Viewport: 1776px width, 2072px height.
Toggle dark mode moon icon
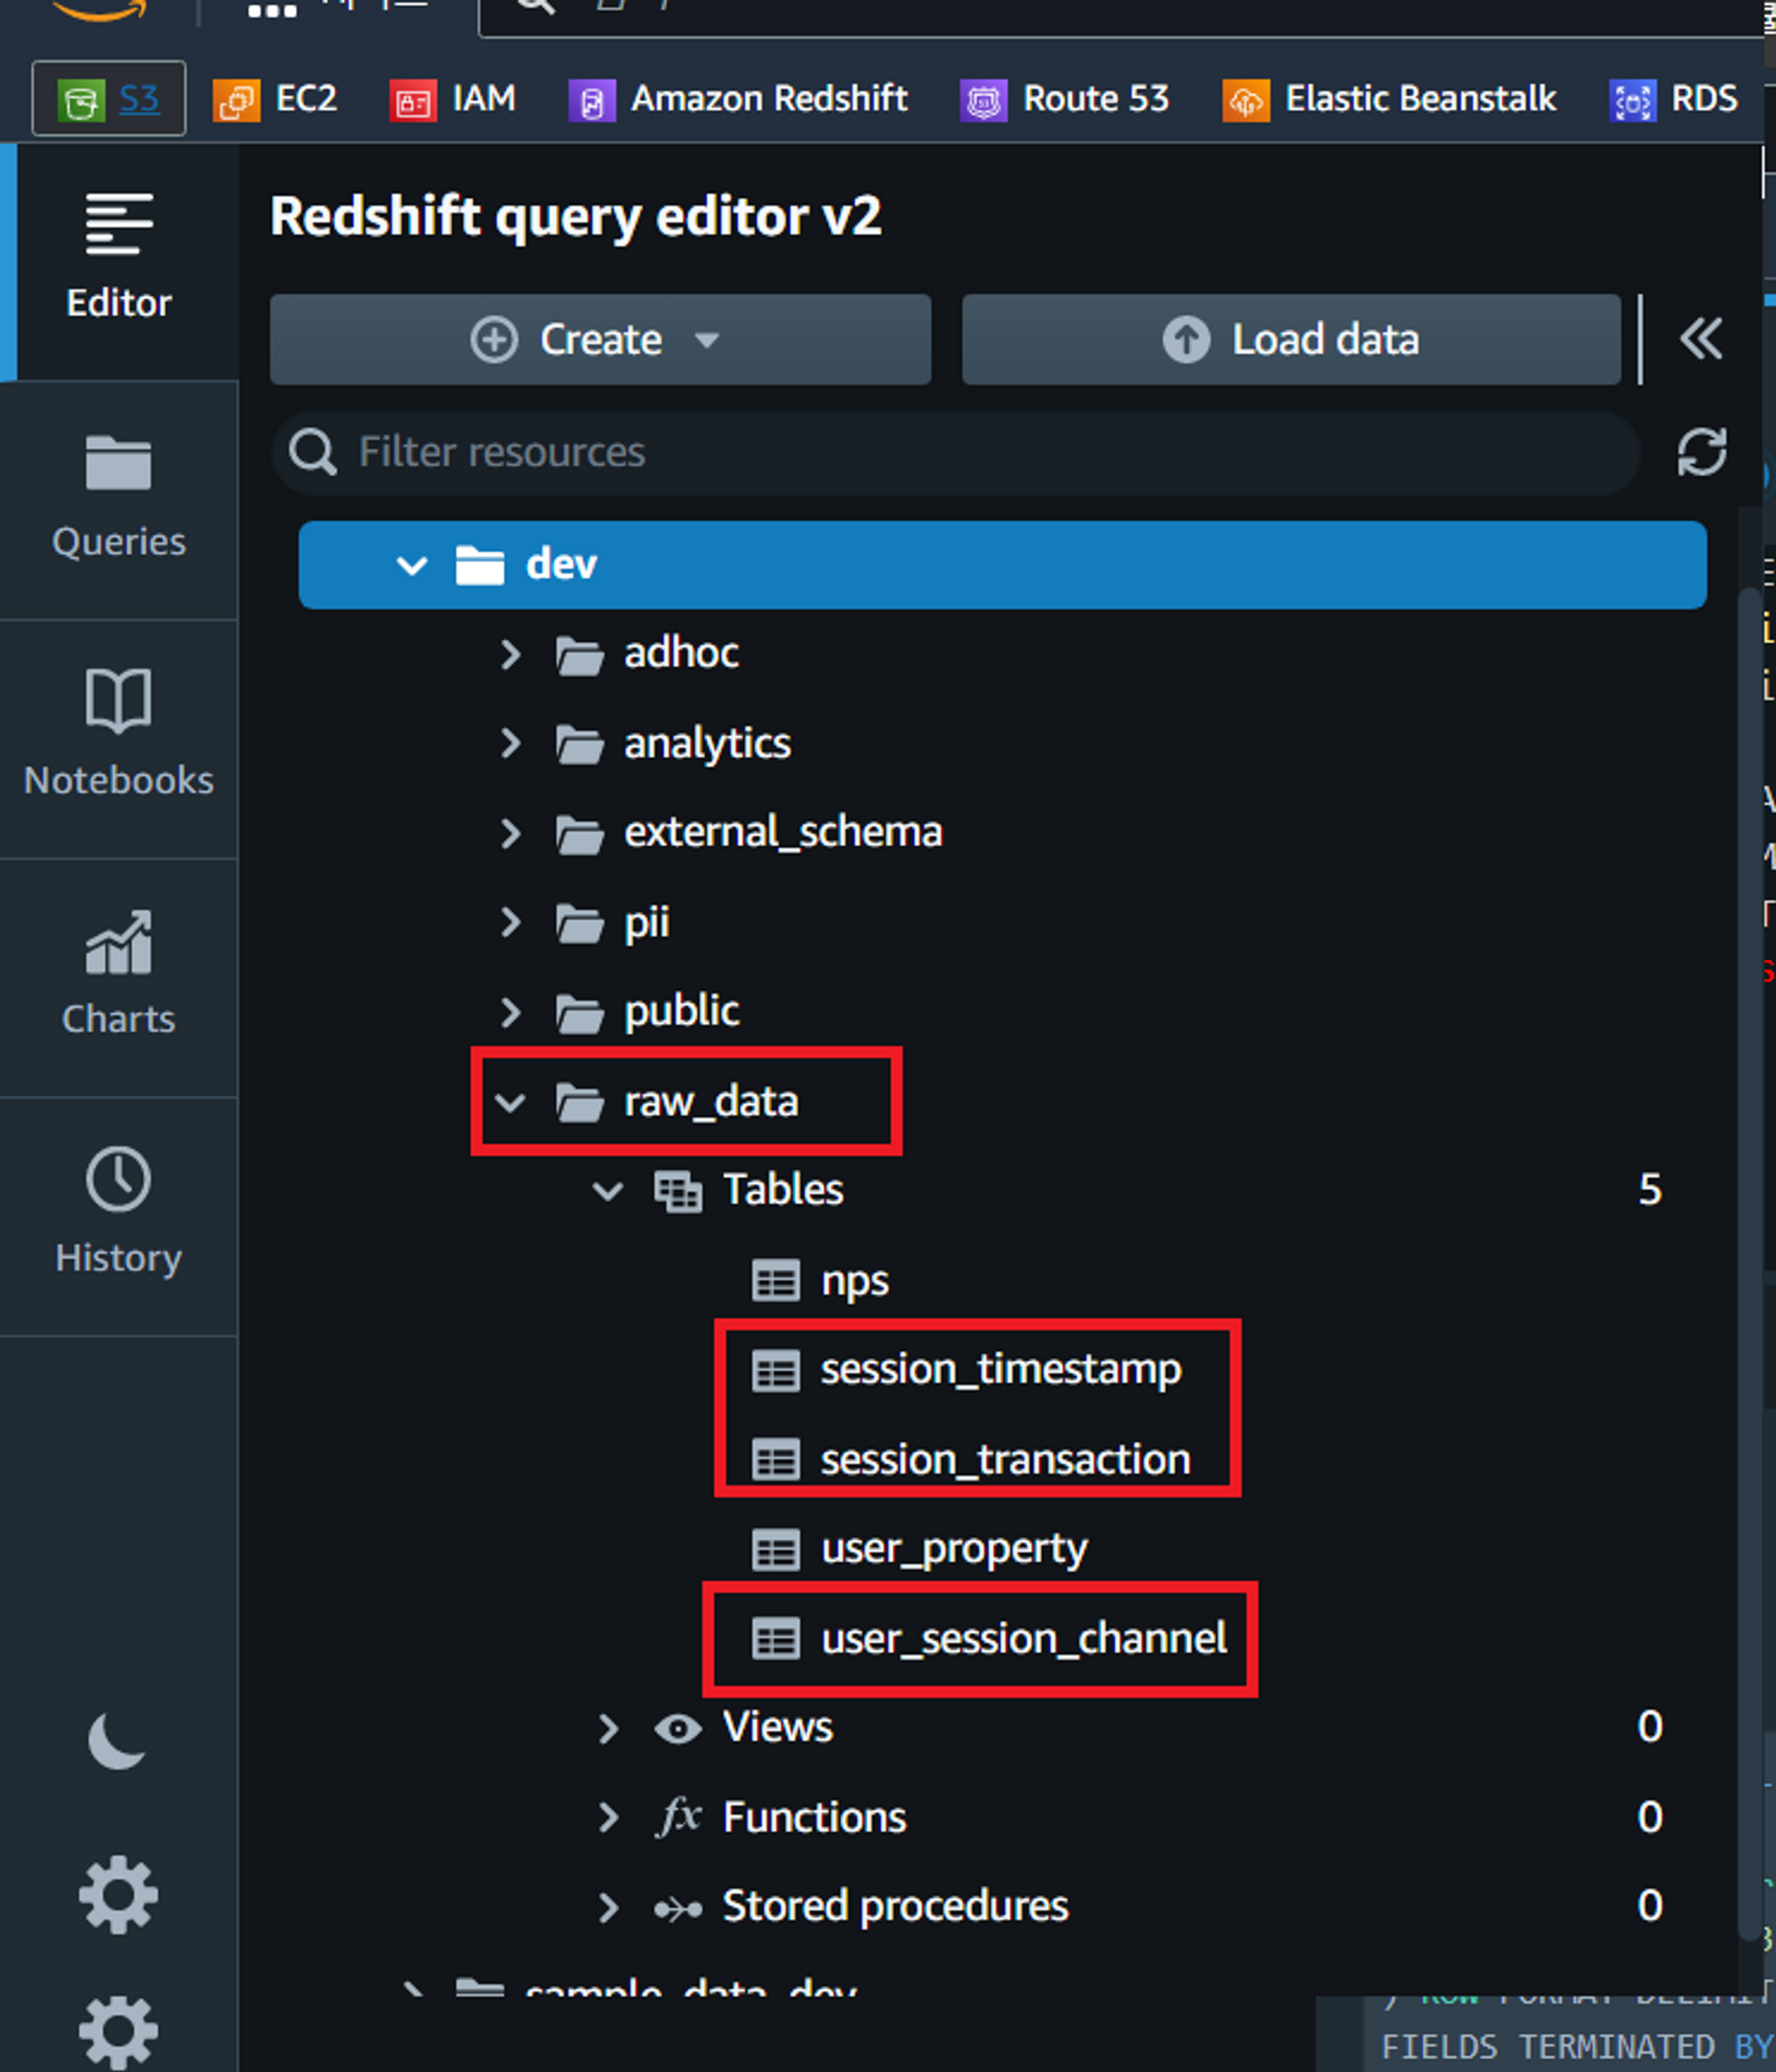coord(116,1741)
